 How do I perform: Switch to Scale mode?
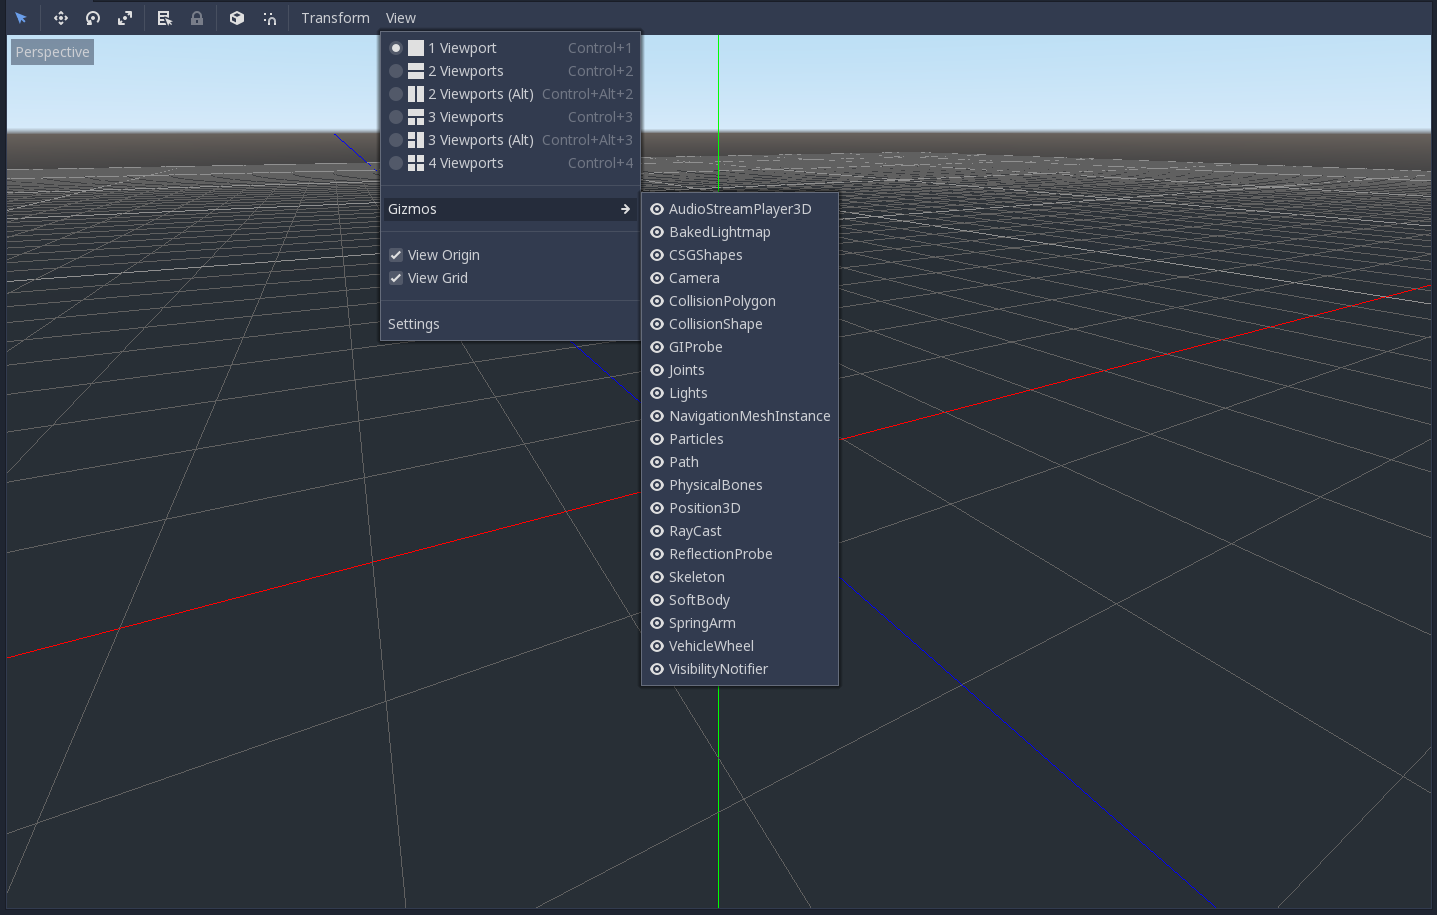coord(124,17)
